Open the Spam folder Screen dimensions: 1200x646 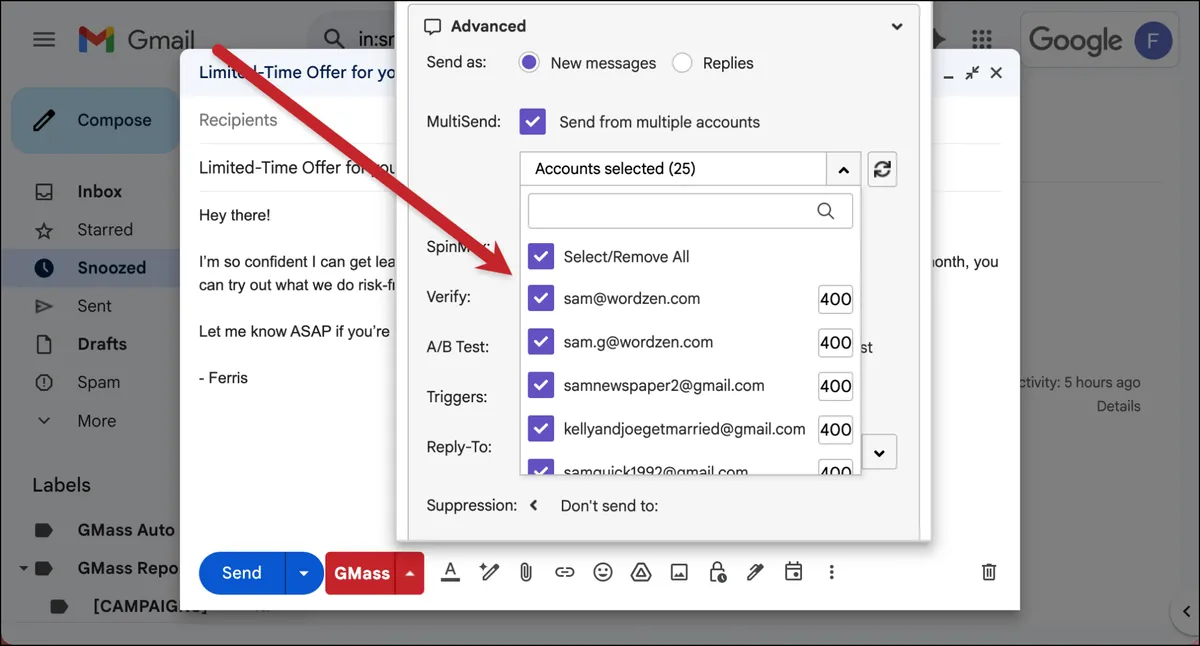tap(98, 382)
